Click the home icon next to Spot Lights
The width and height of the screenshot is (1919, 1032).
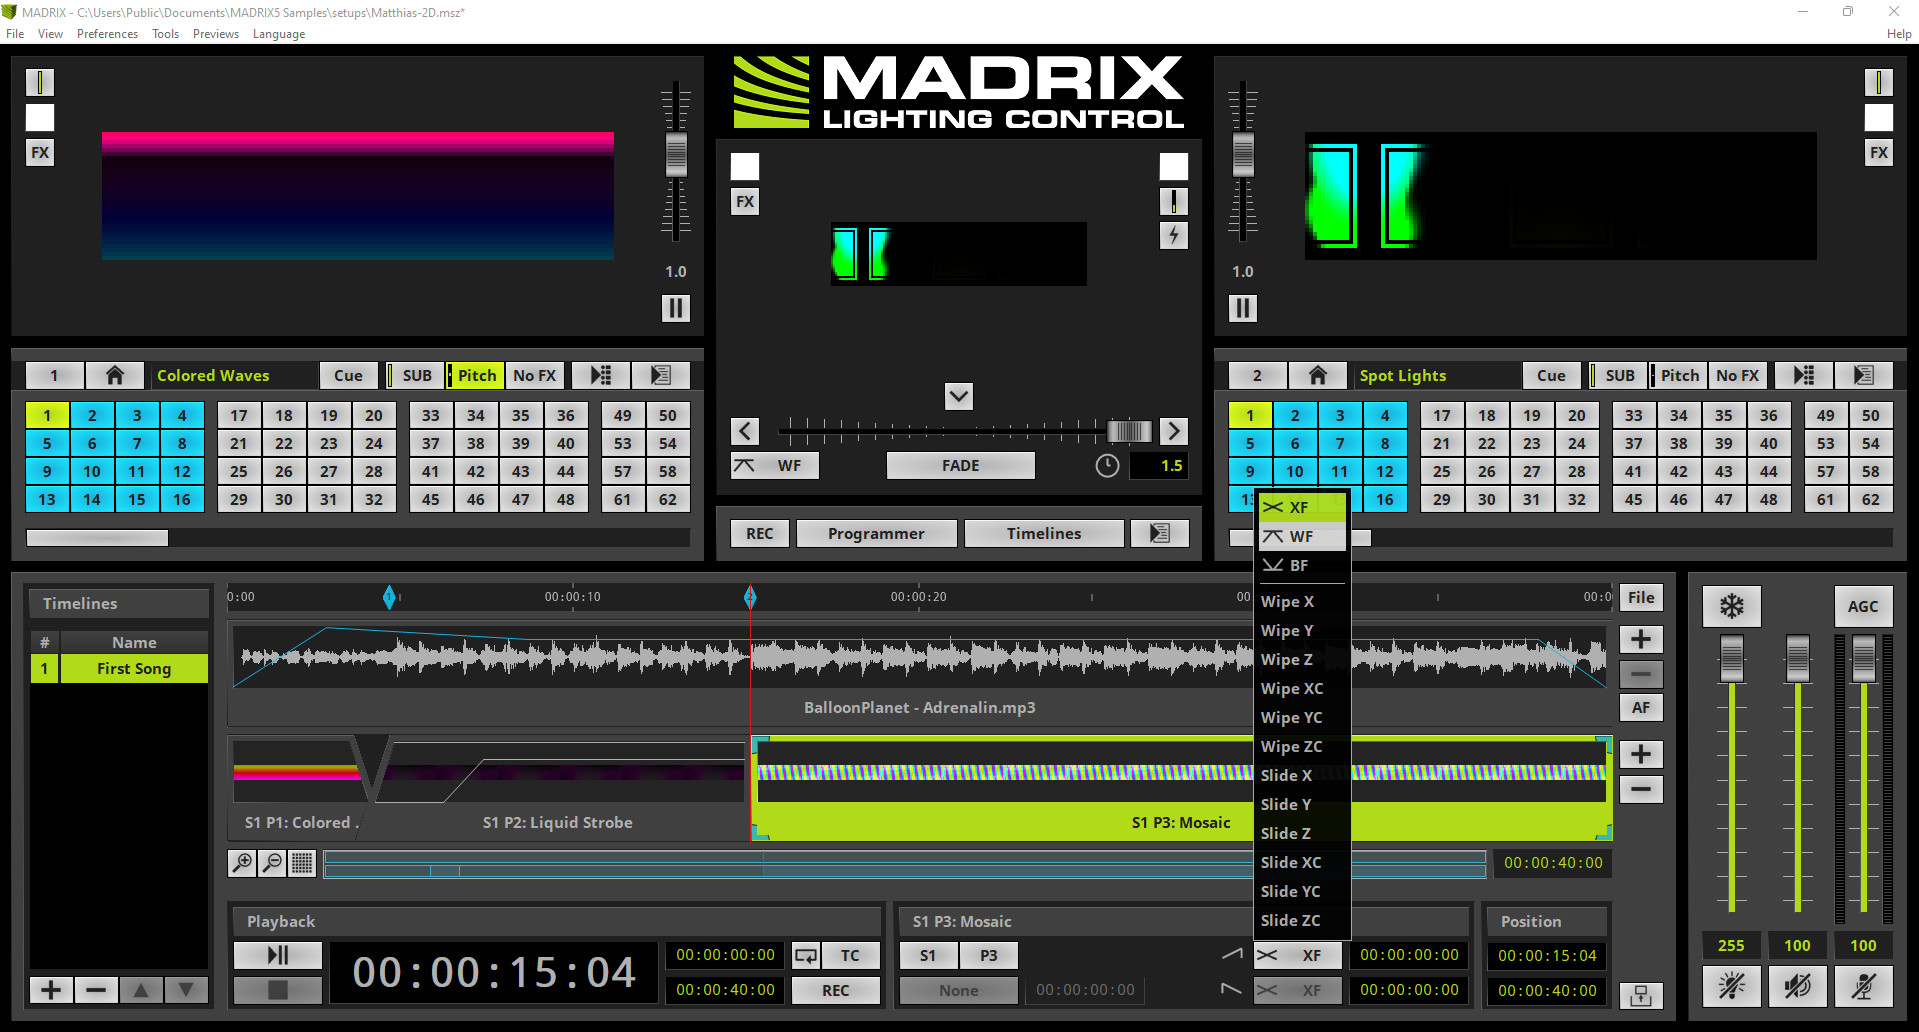1317,375
